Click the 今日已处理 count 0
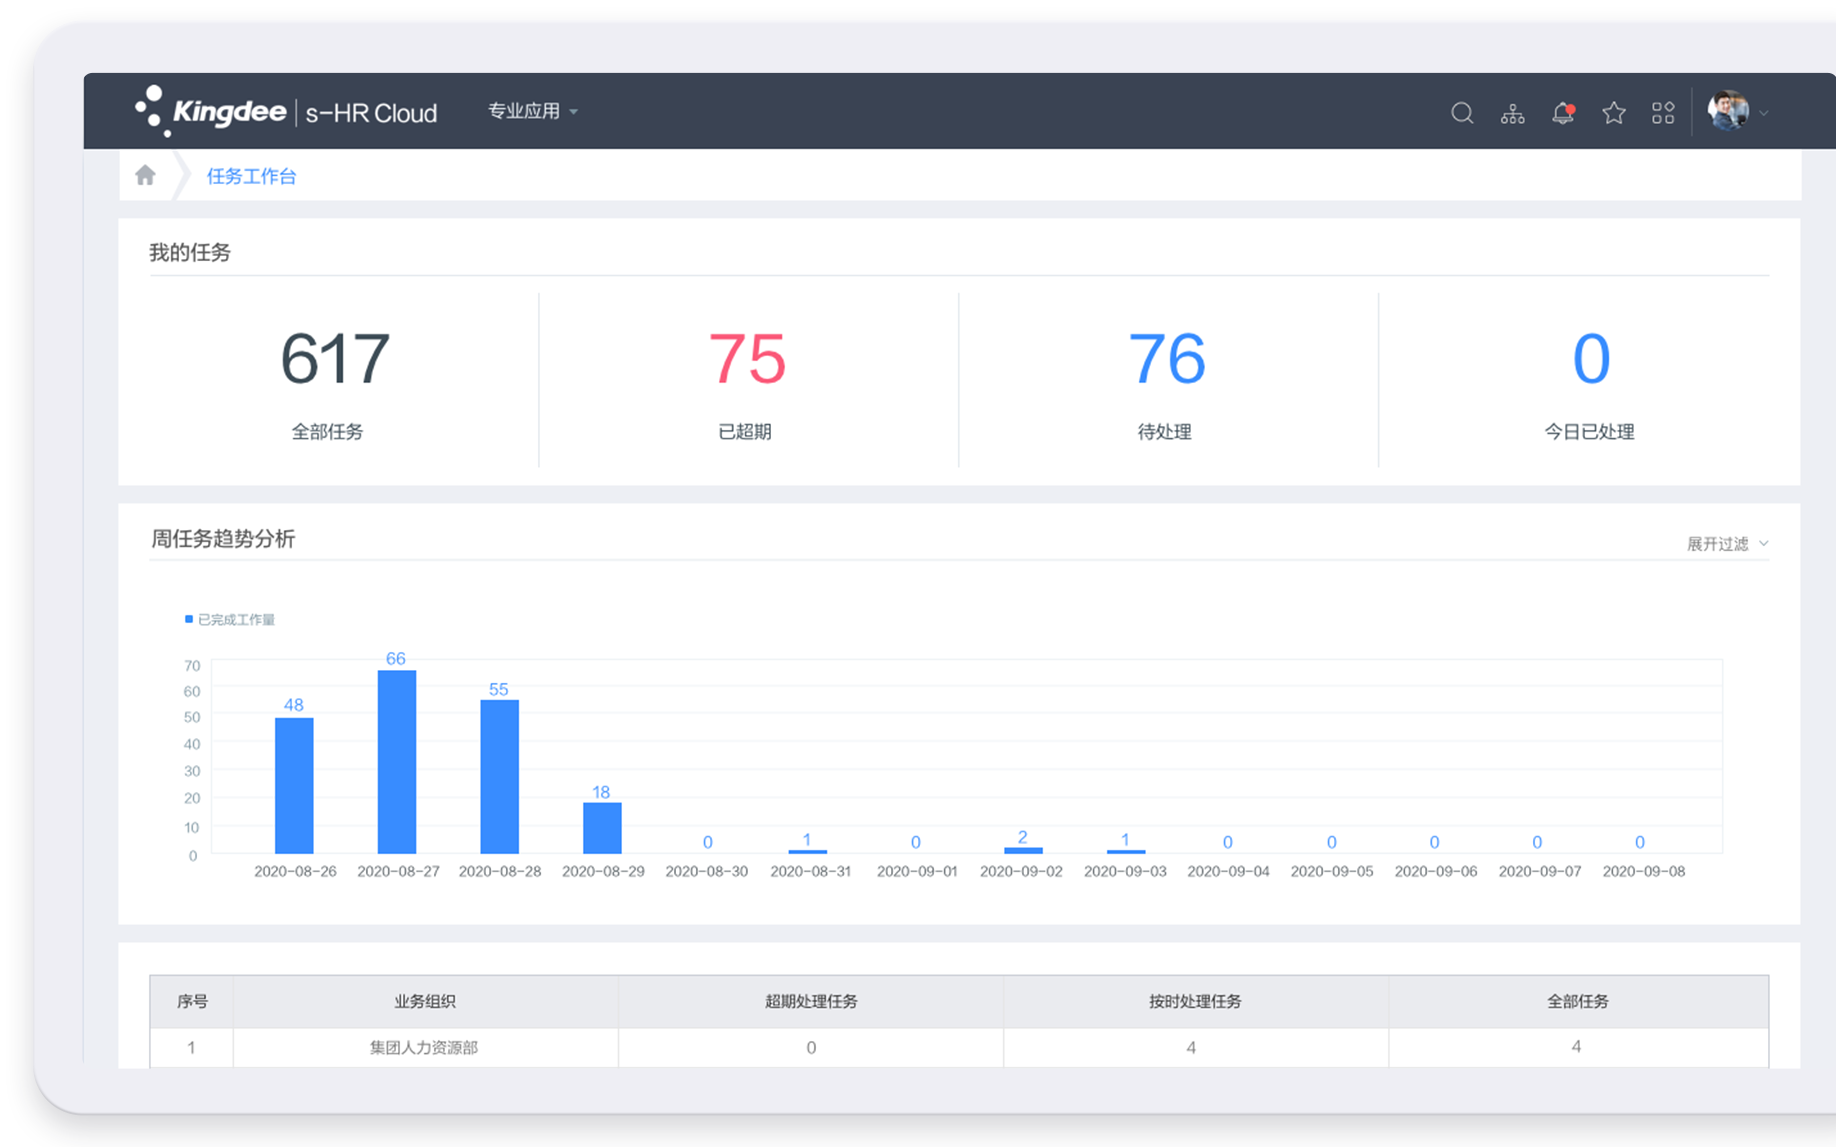1836x1147 pixels. (1590, 359)
